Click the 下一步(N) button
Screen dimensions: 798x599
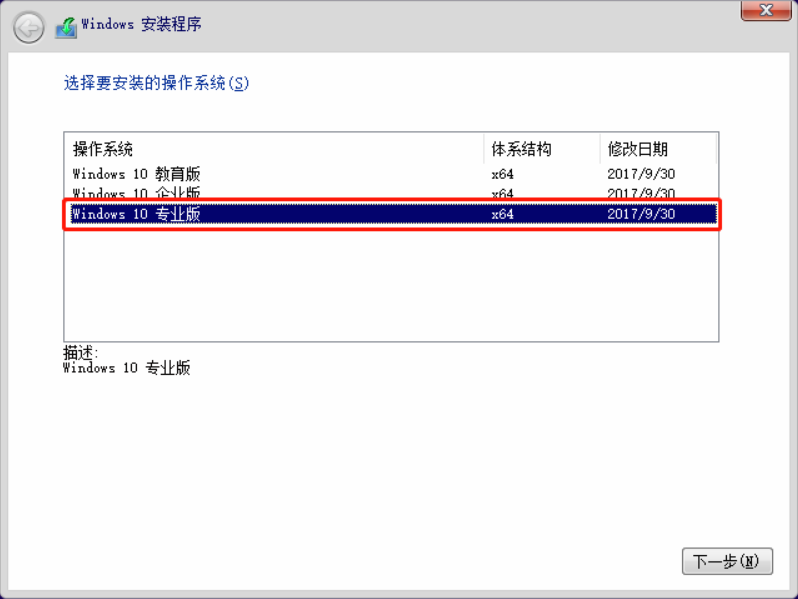[x=727, y=561]
